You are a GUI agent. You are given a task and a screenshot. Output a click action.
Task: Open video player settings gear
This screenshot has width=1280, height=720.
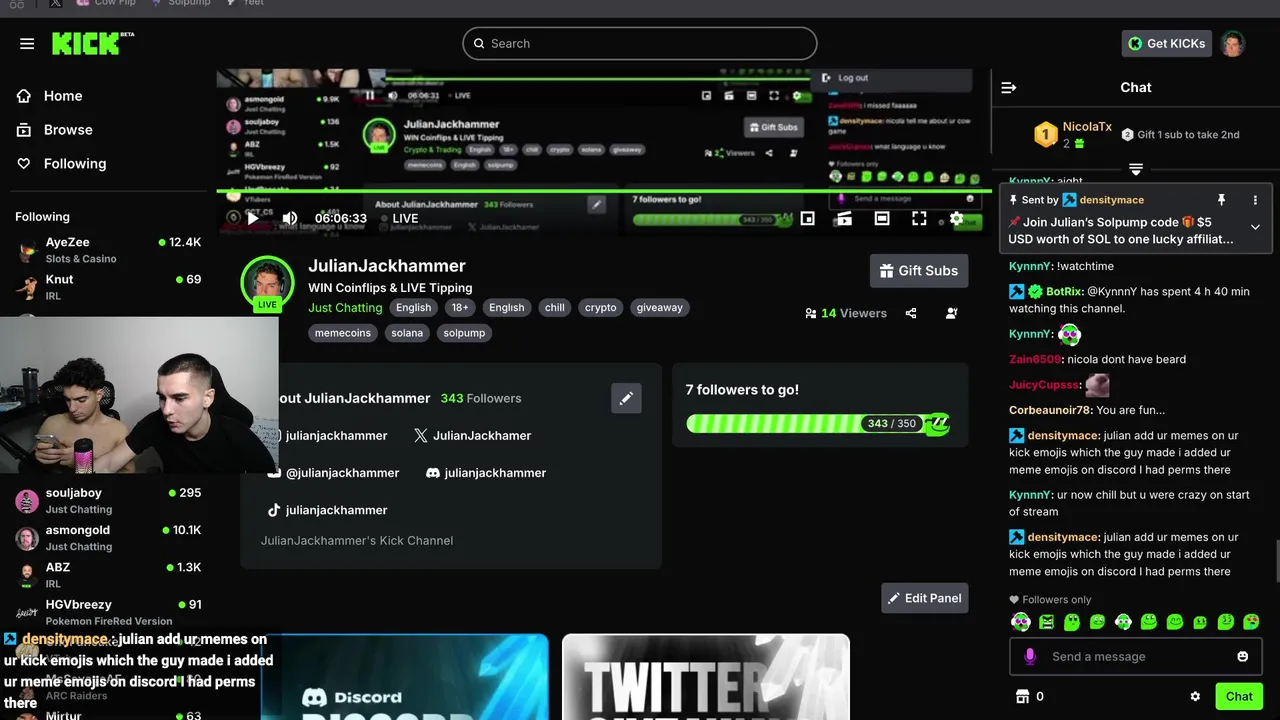(x=957, y=218)
